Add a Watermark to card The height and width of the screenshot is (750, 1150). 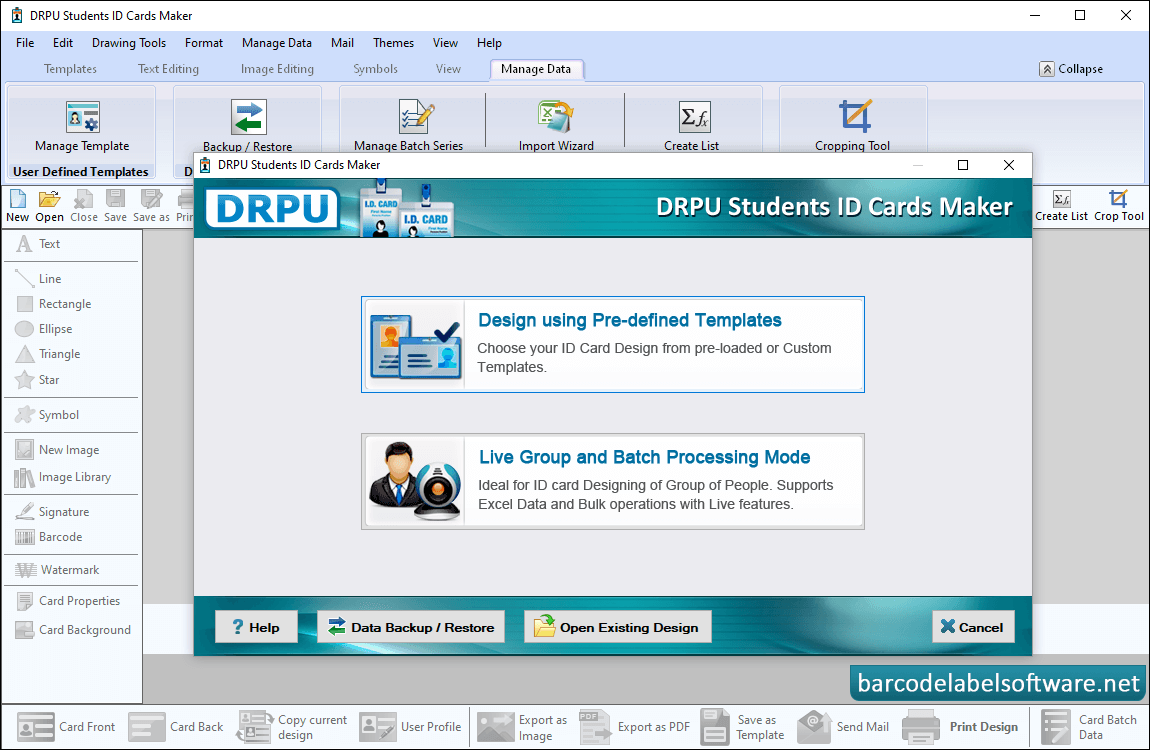pyautogui.click(x=57, y=570)
